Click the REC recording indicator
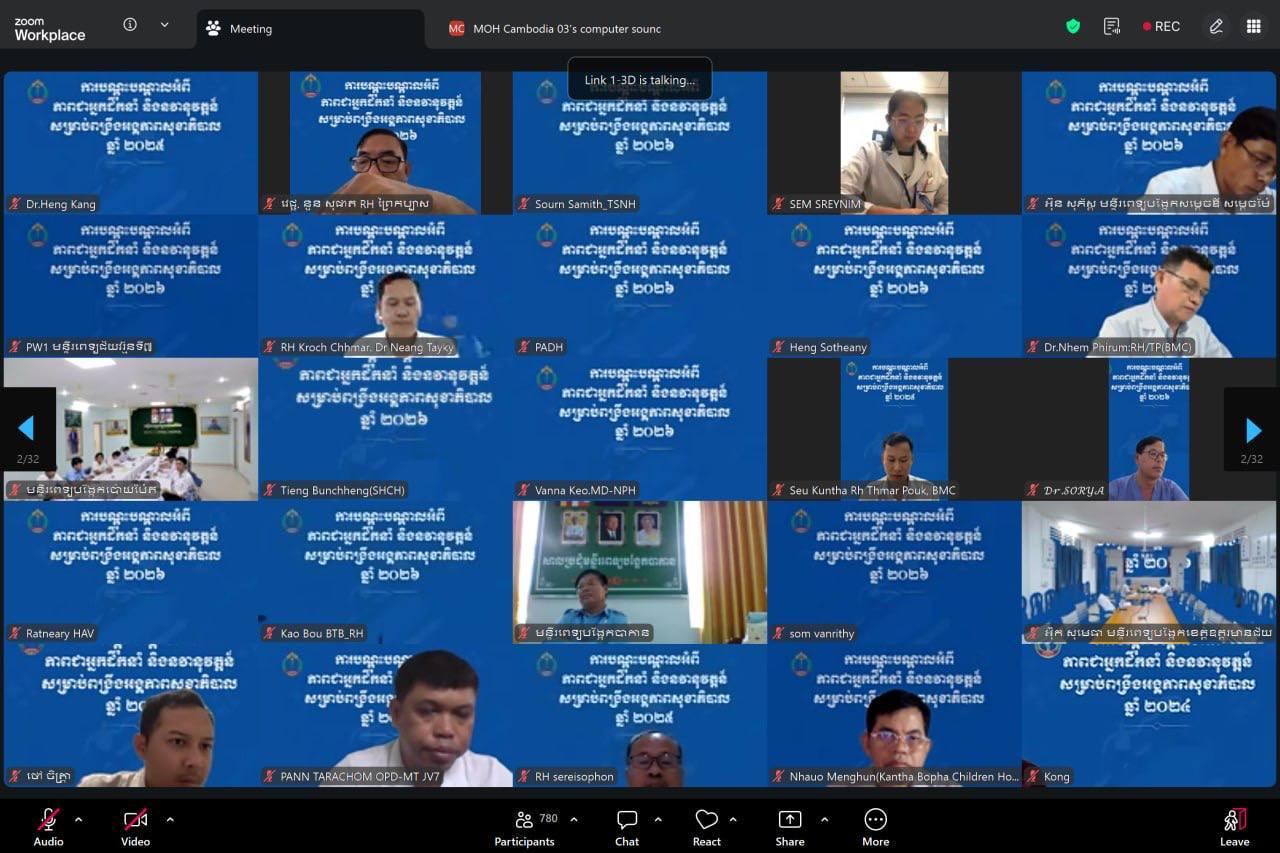Image resolution: width=1280 pixels, height=853 pixels. click(x=1161, y=27)
